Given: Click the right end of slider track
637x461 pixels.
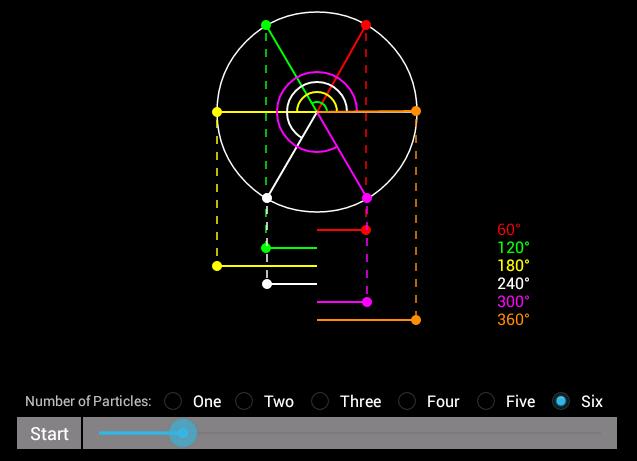Looking at the screenshot, I should click(x=603, y=433).
